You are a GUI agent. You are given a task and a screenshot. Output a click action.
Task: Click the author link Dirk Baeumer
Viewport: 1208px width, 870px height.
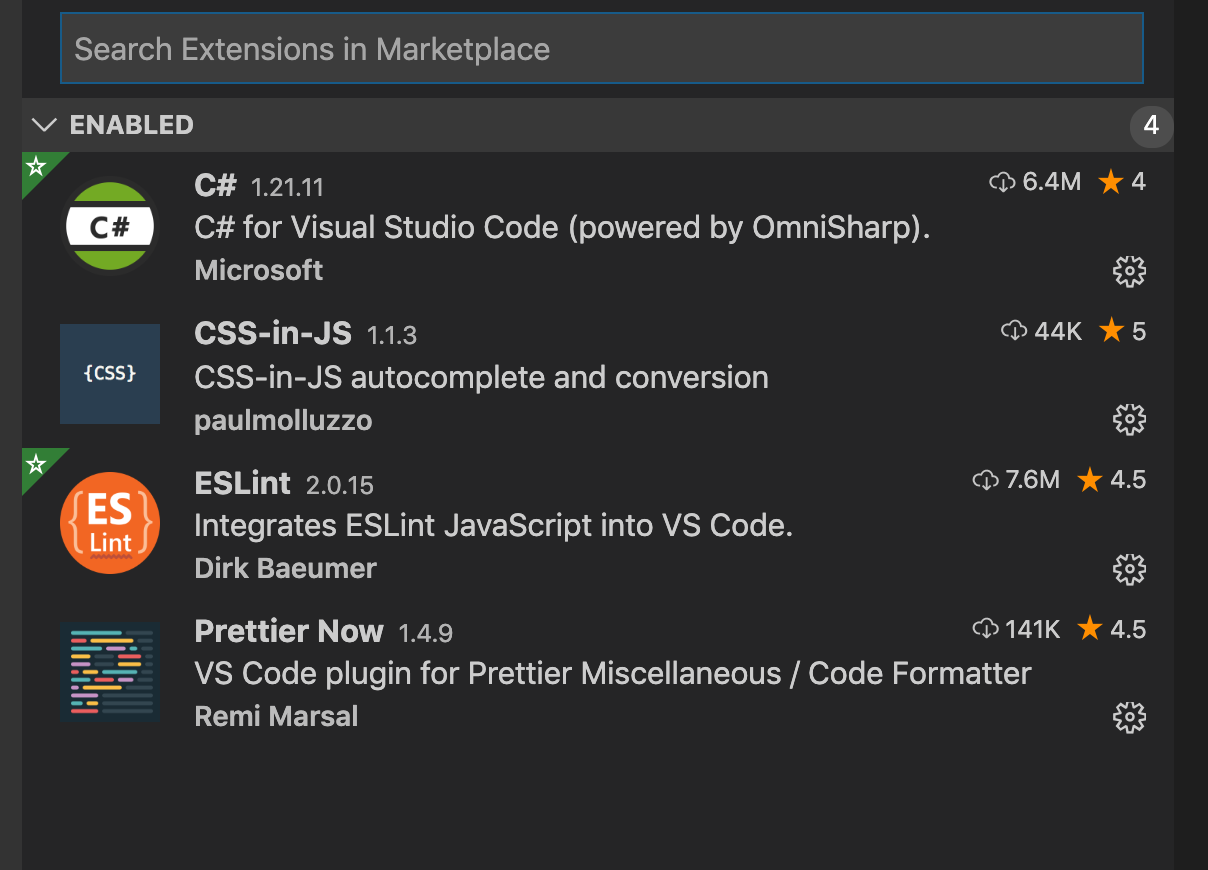click(284, 568)
